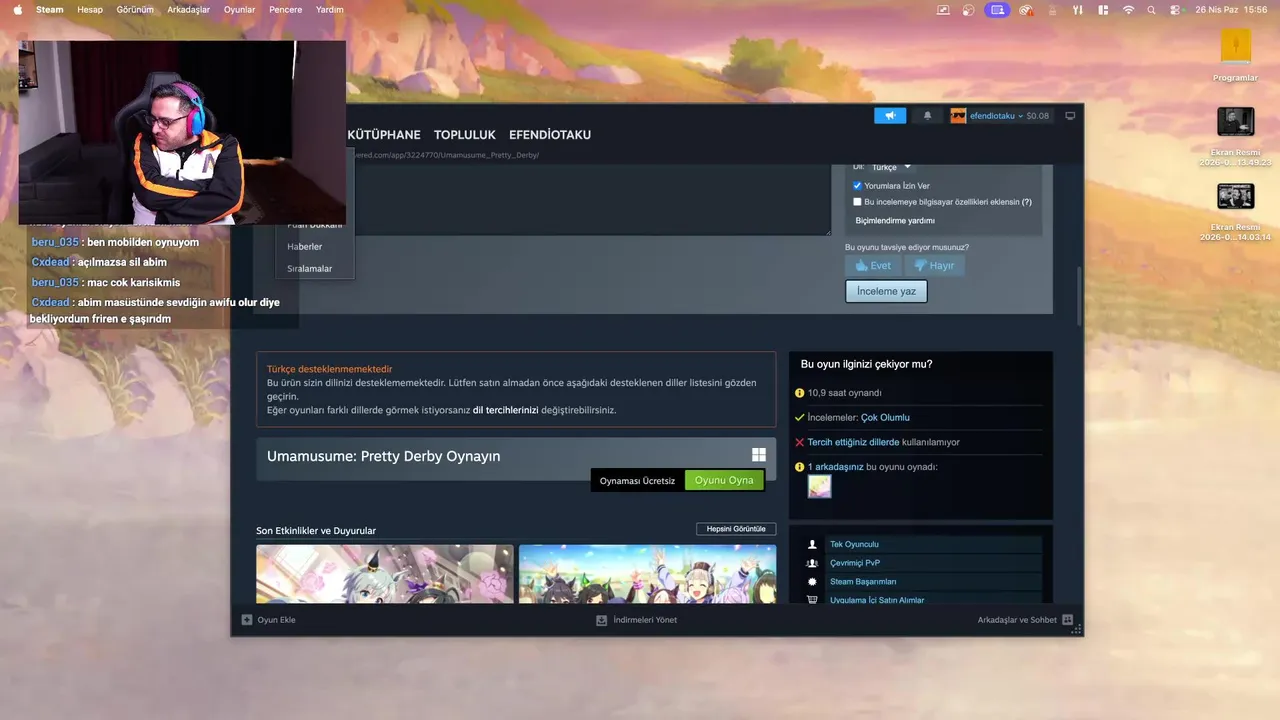Image resolution: width=1280 pixels, height=720 pixels.
Task: Click the menu bar date and time
Action: [x=1231, y=9]
